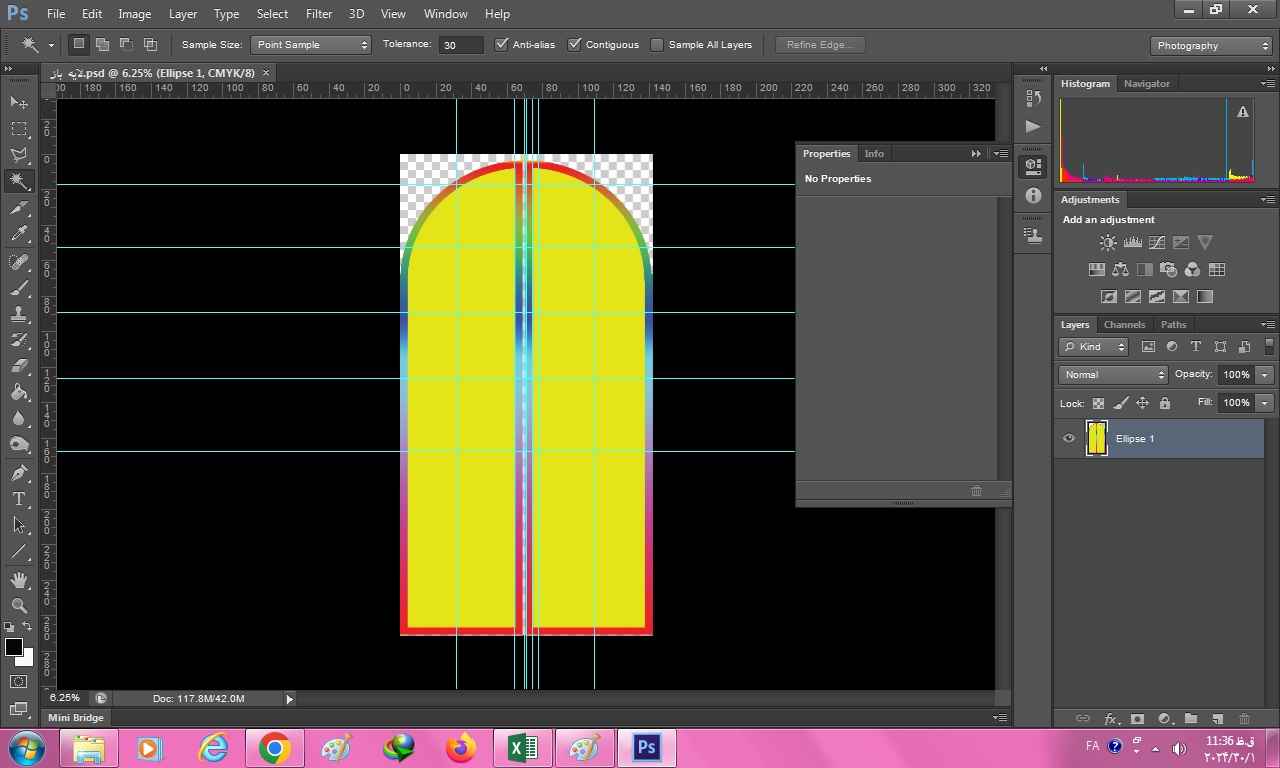Open the Sample Size dropdown
Image resolution: width=1280 pixels, height=768 pixels.
311,45
